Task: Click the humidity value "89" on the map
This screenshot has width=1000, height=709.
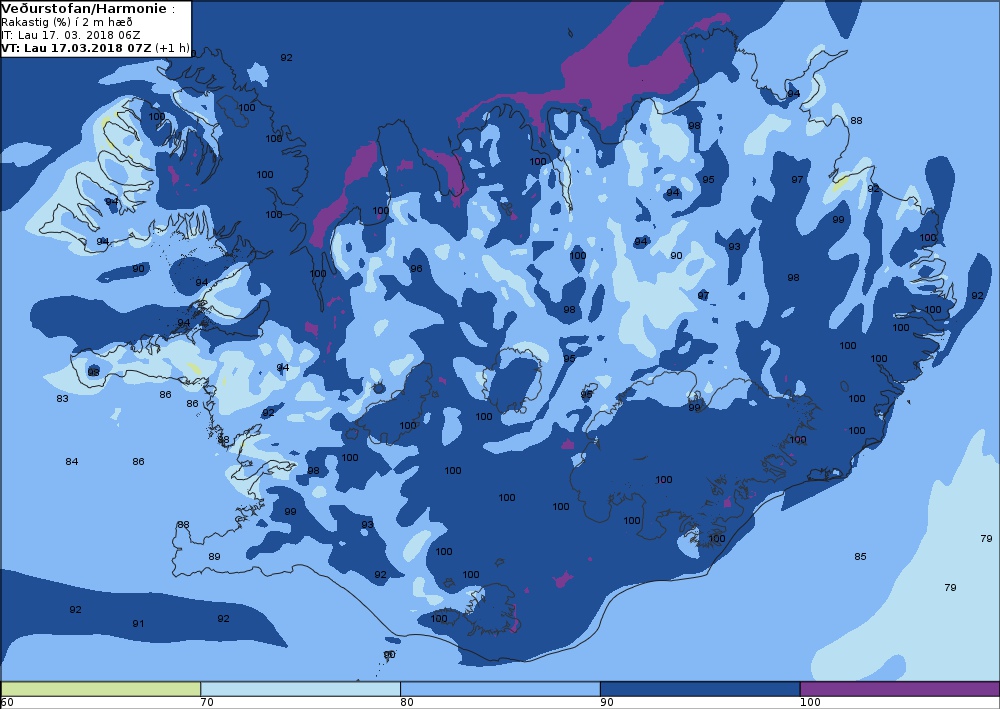Action: pyautogui.click(x=214, y=557)
